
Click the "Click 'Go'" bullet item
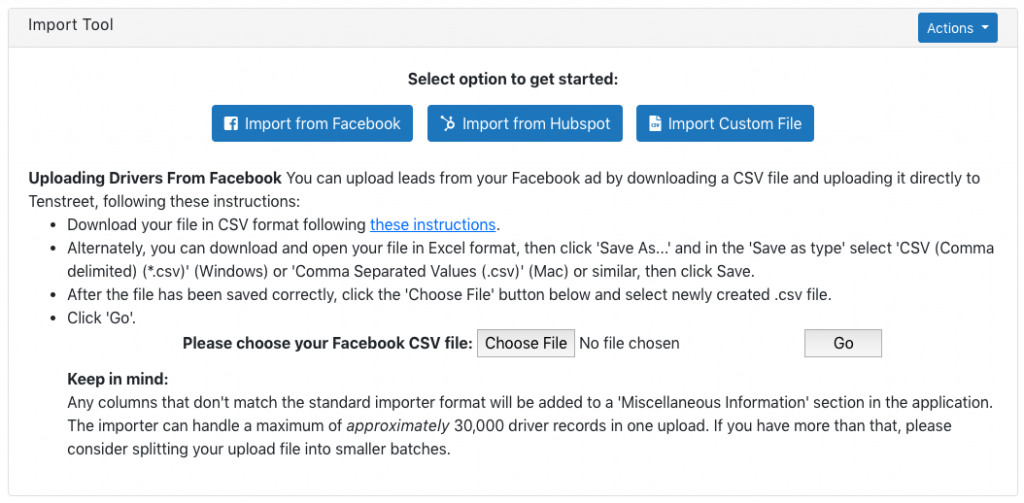pyautogui.click(x=102, y=319)
